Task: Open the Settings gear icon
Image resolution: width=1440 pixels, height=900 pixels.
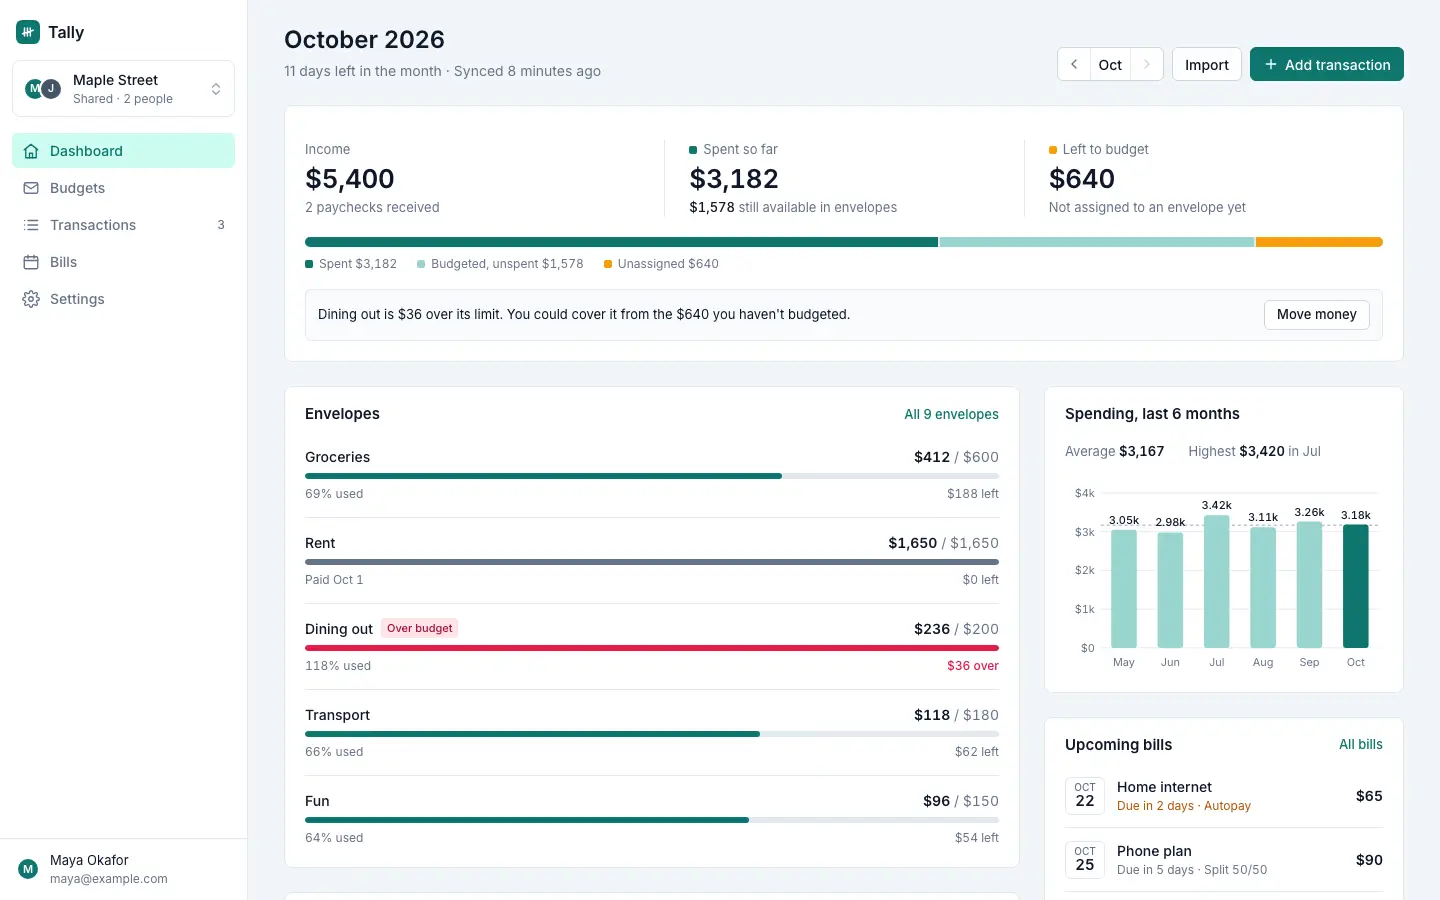Action: point(31,299)
